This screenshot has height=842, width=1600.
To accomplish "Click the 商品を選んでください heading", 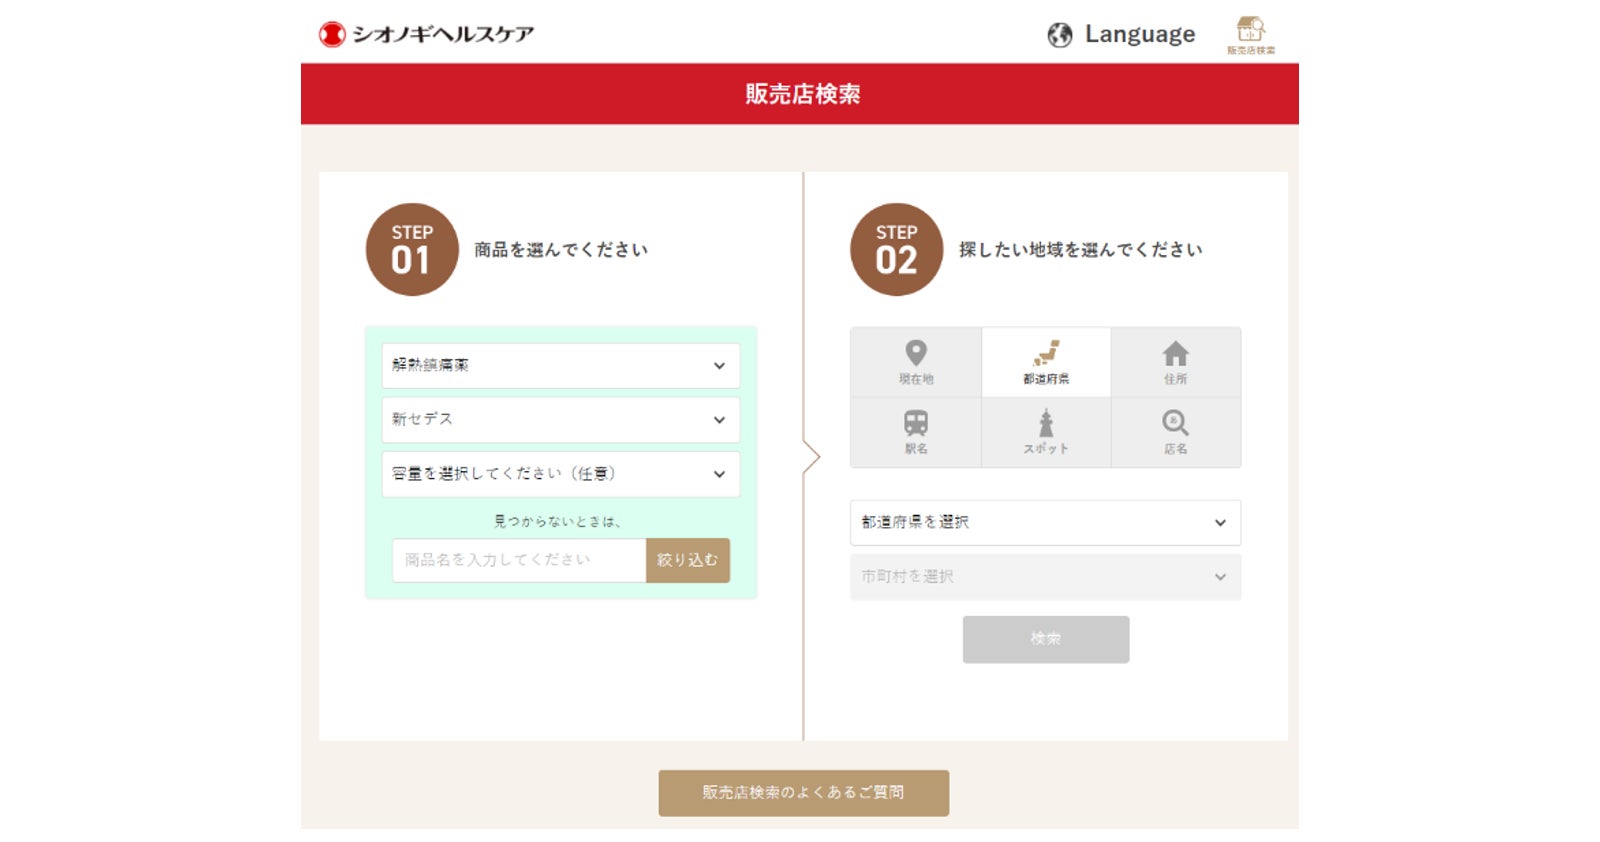I will pyautogui.click(x=561, y=250).
